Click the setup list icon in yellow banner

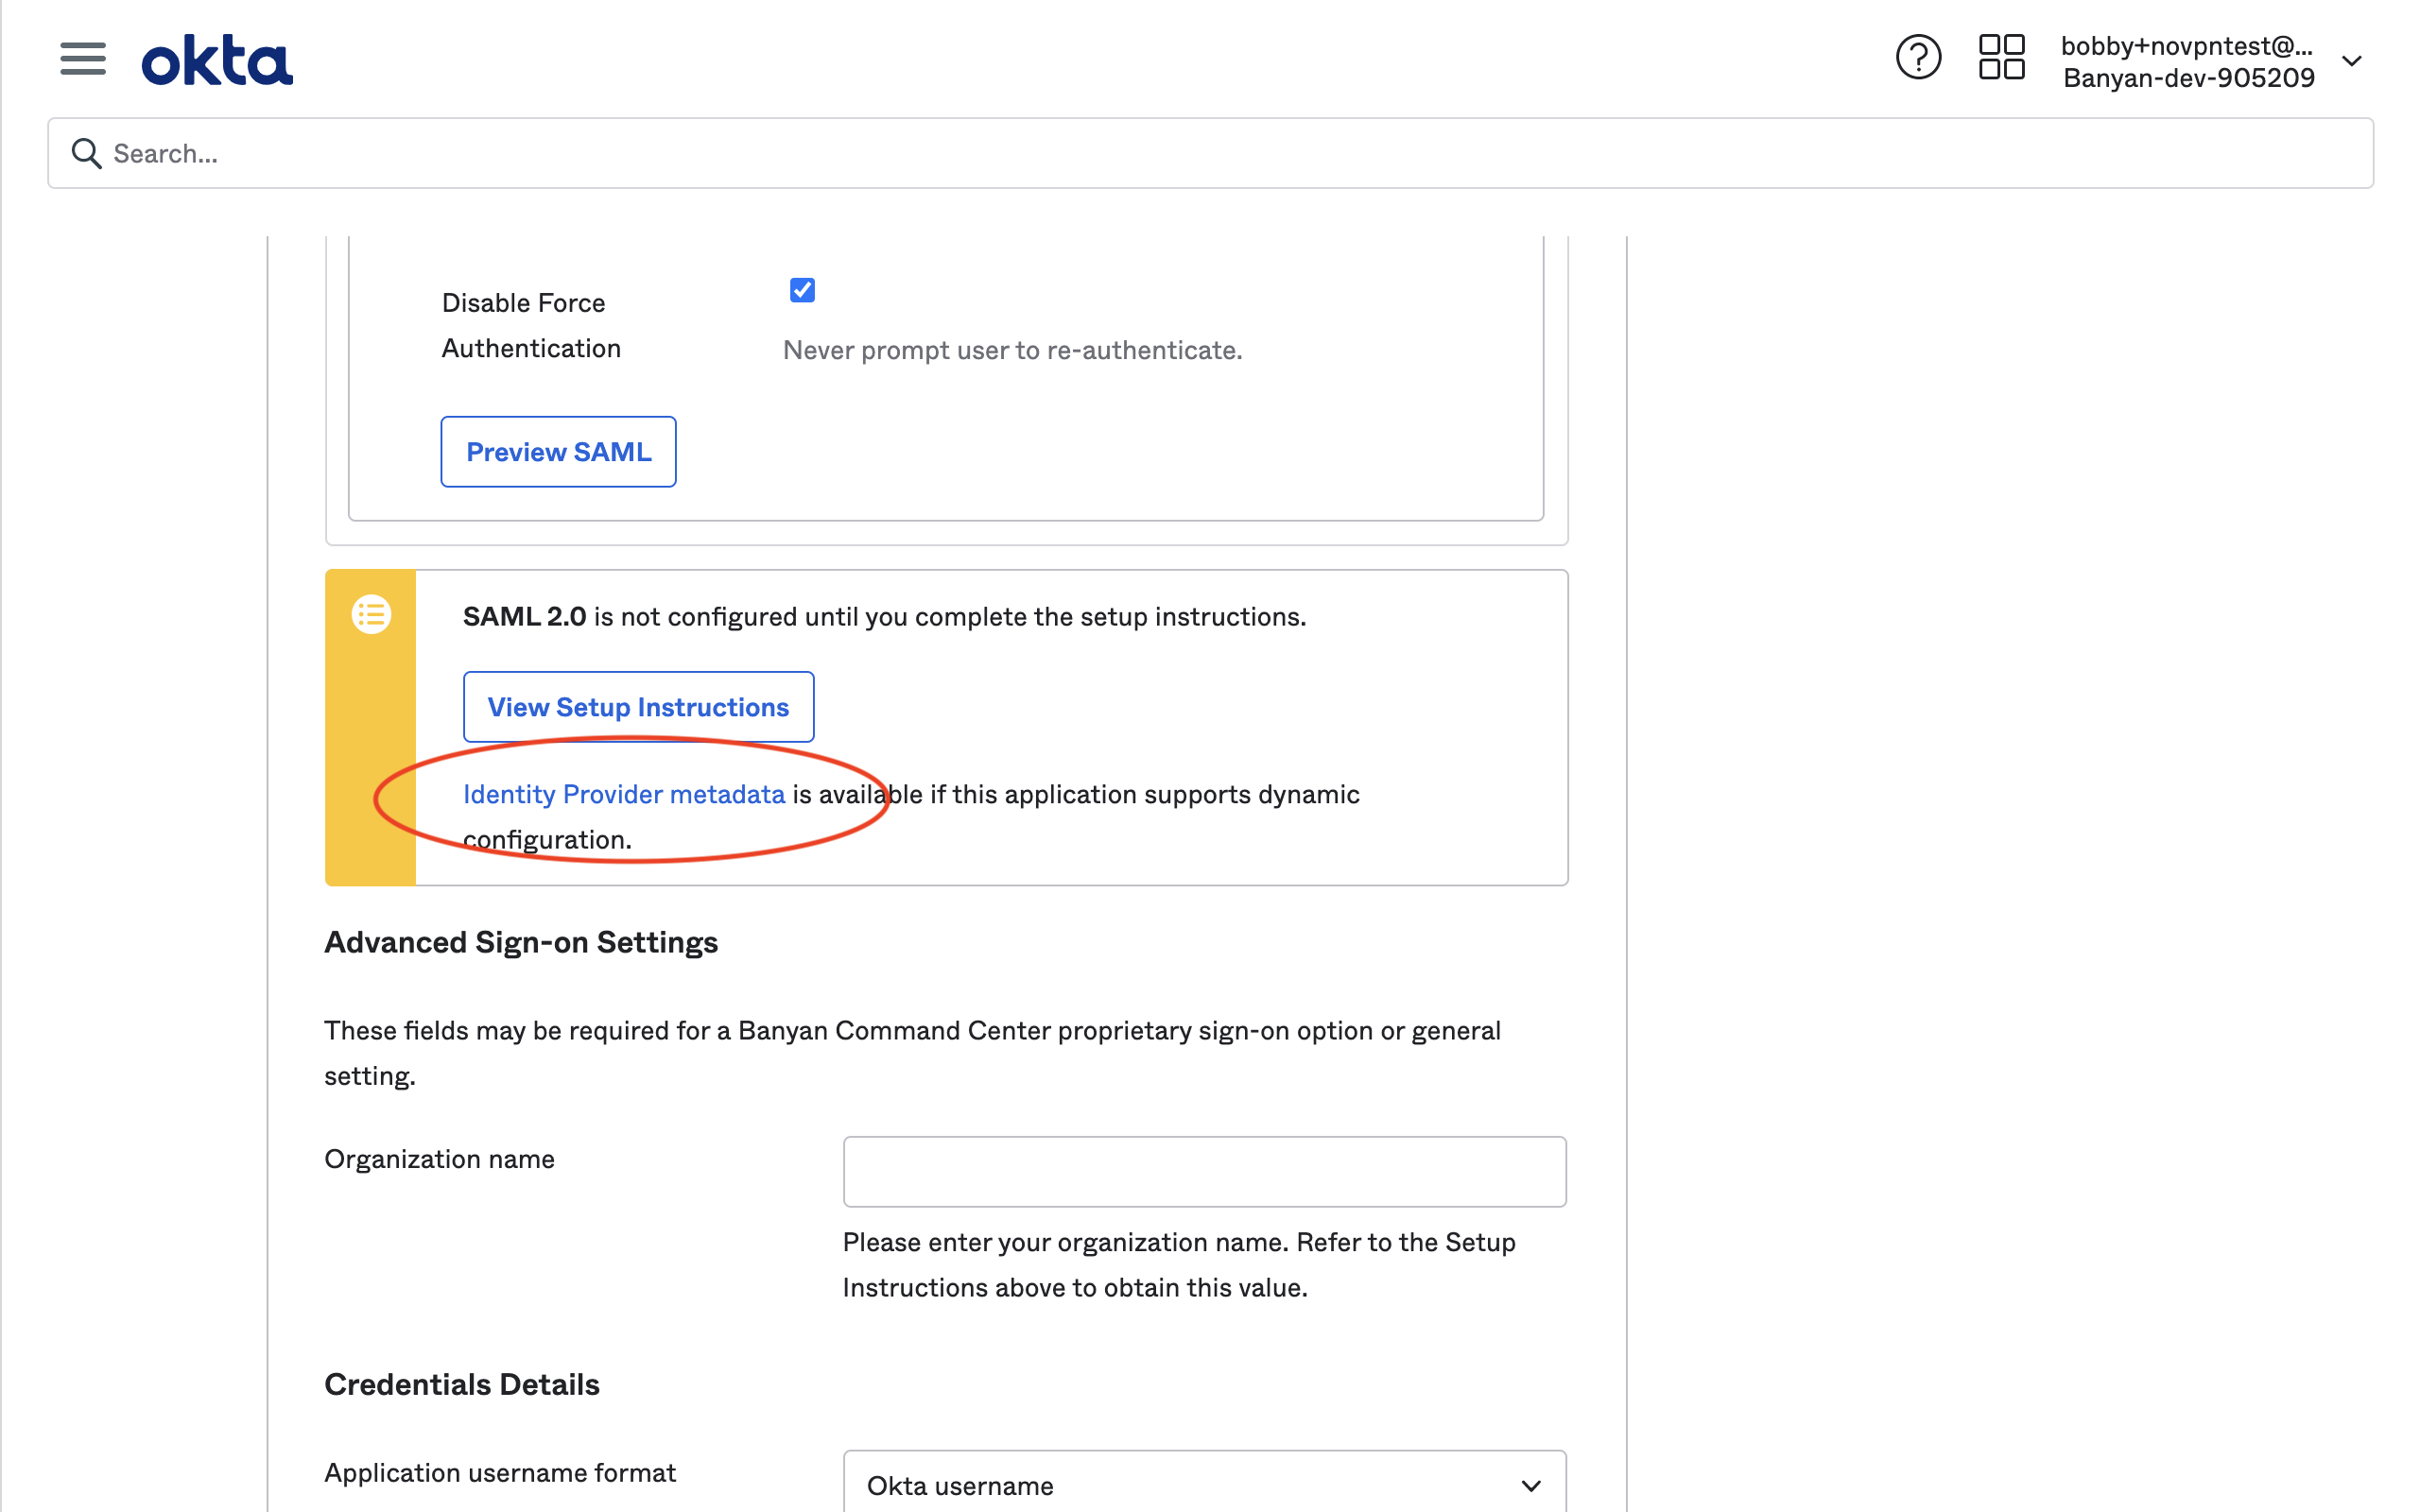tap(371, 614)
